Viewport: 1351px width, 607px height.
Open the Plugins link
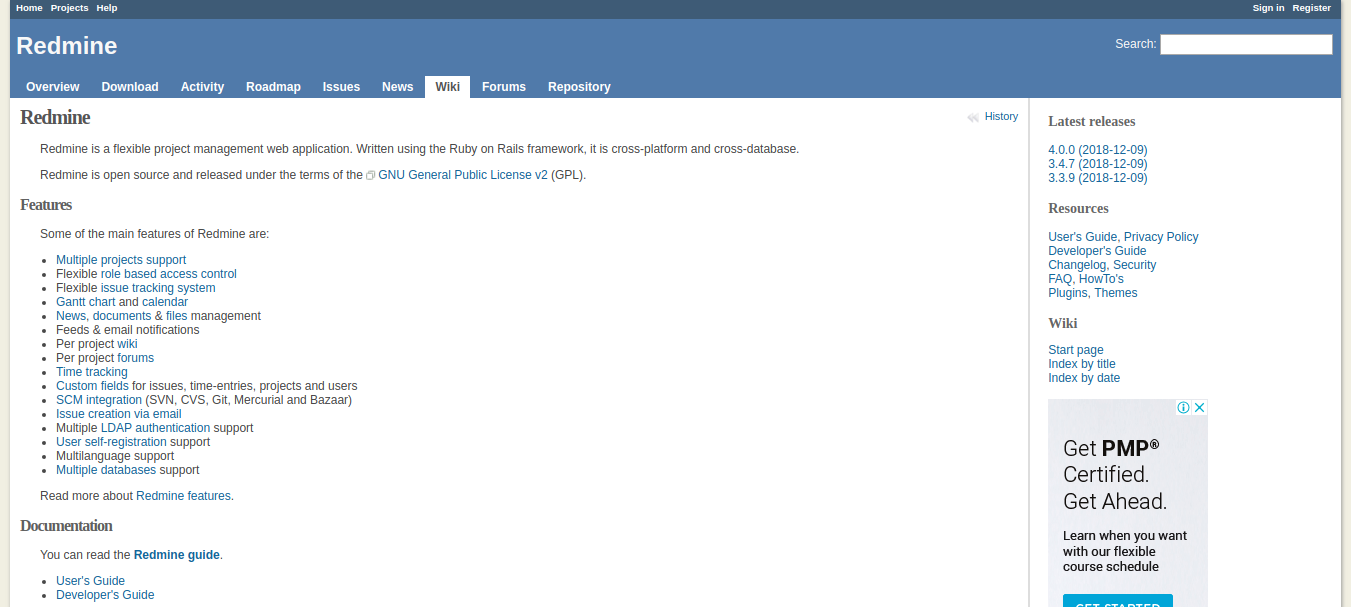pos(1067,293)
